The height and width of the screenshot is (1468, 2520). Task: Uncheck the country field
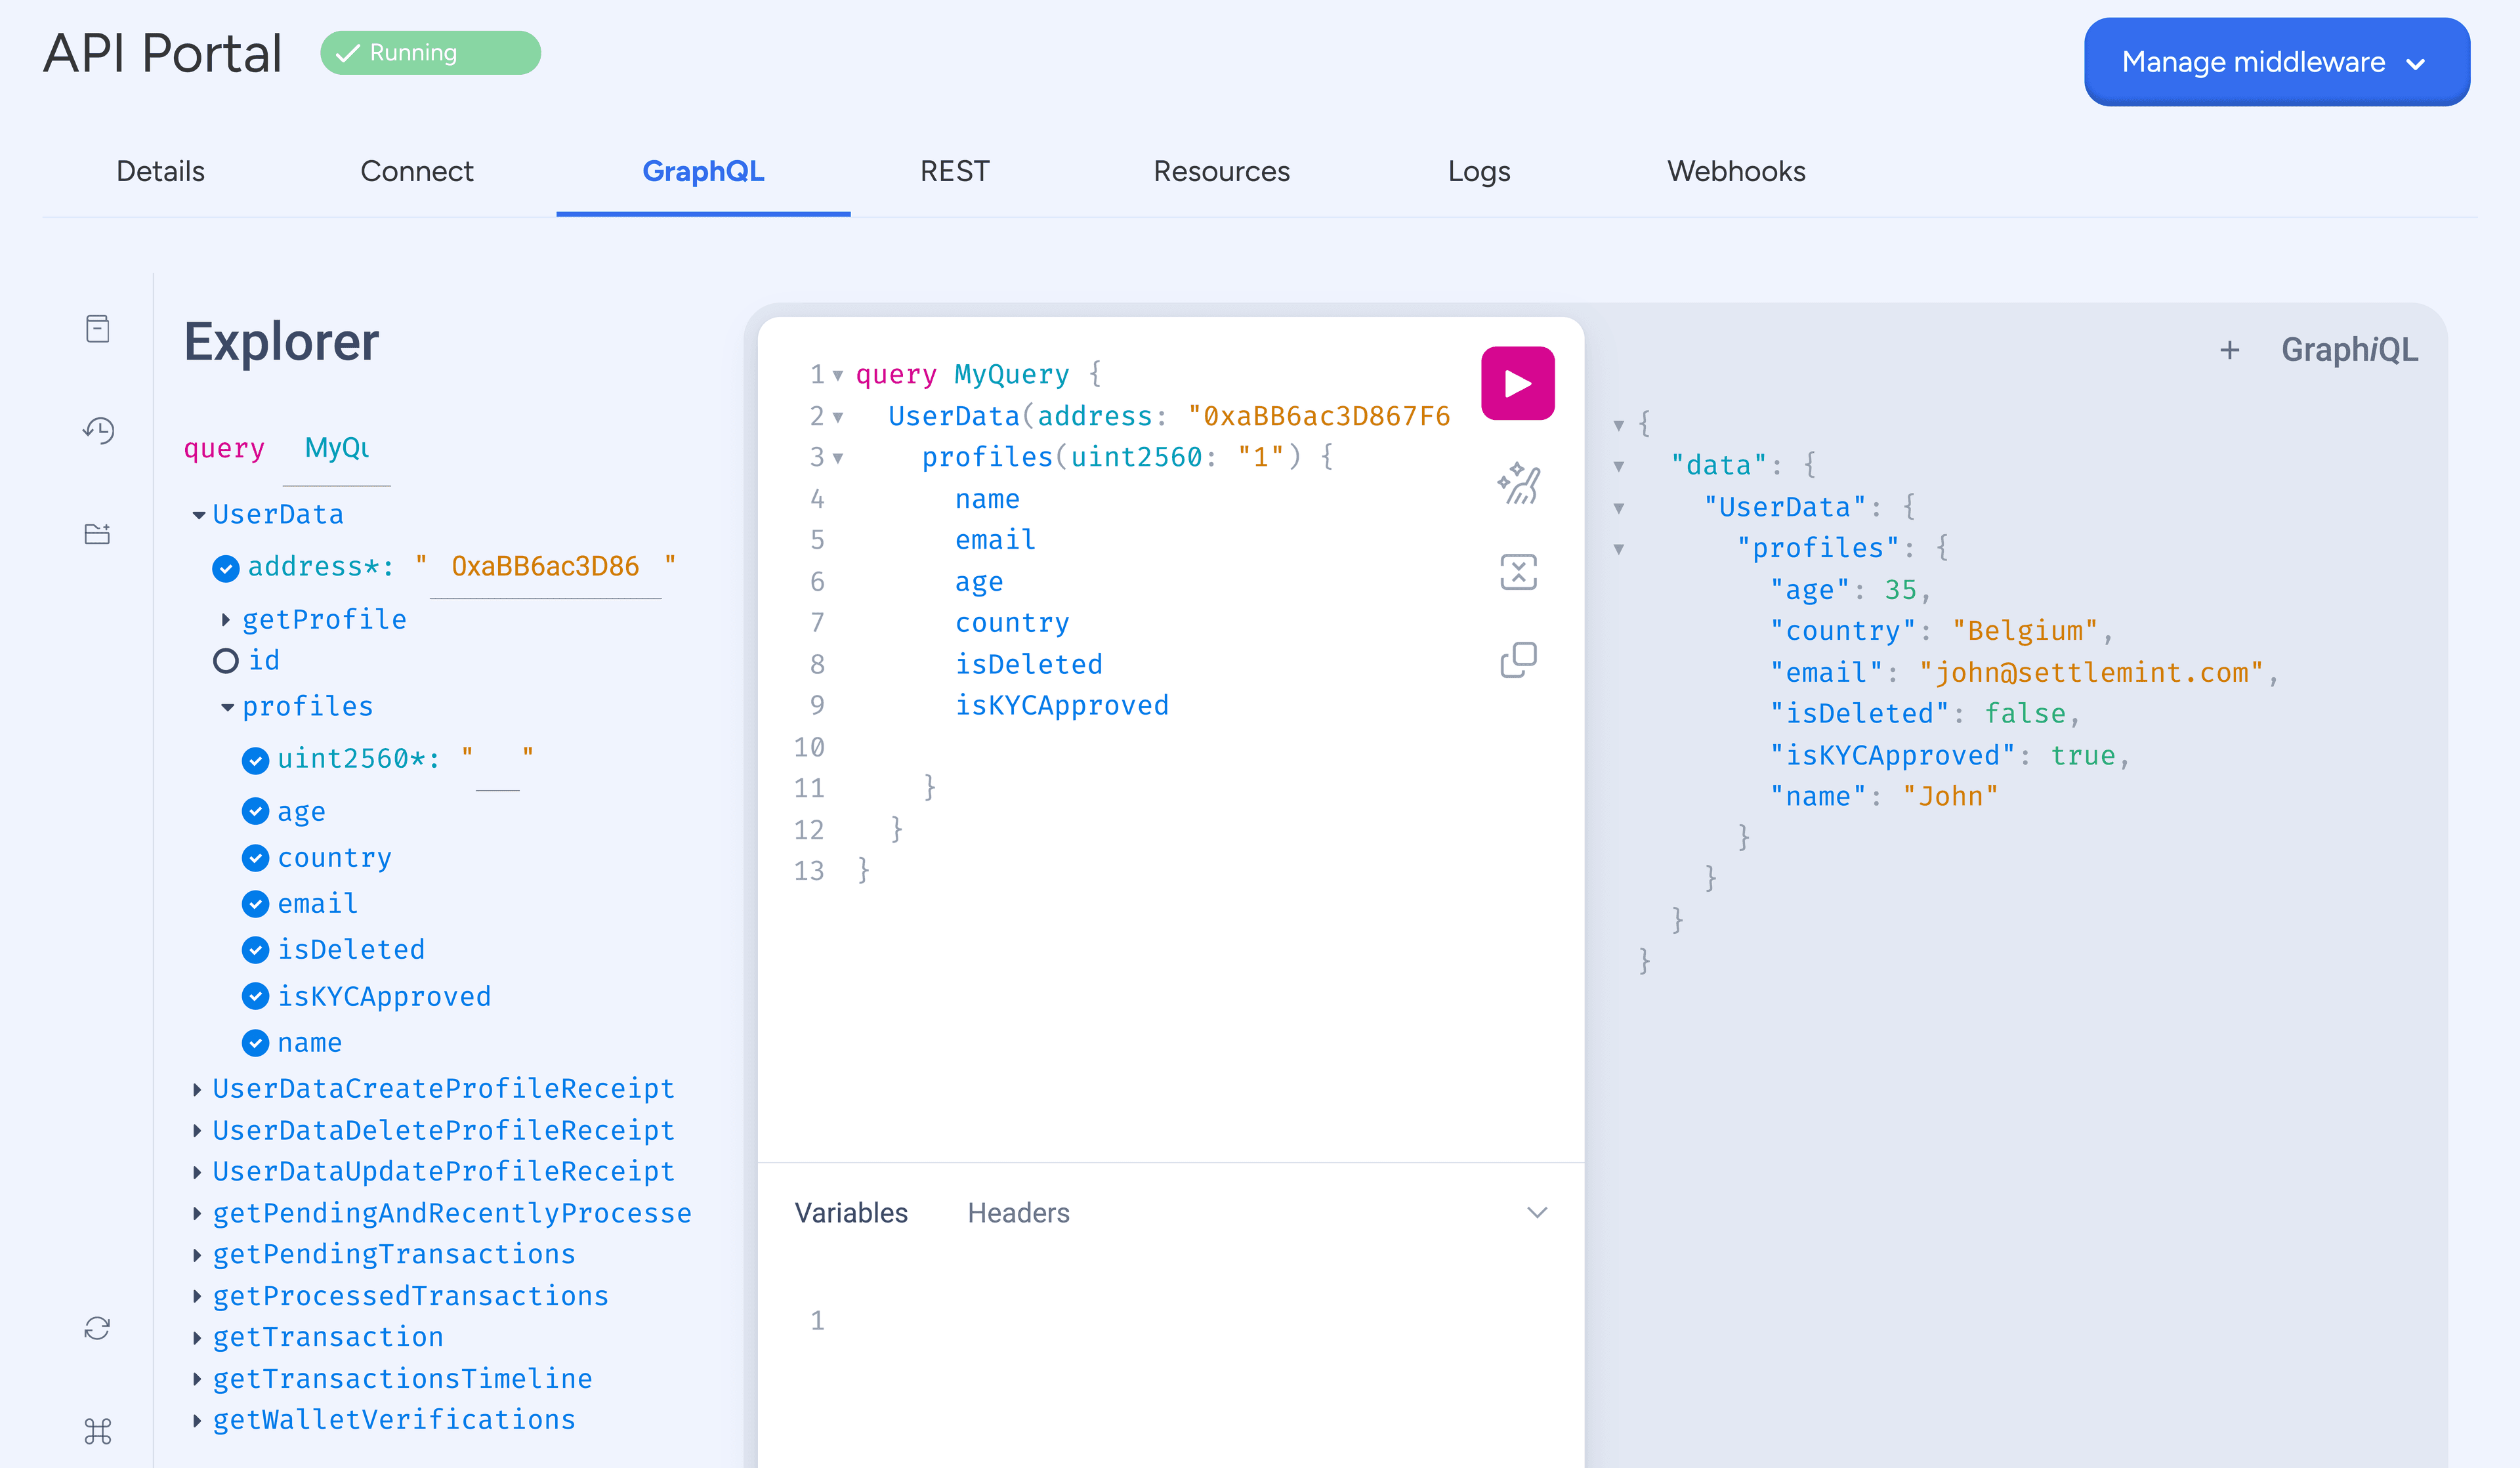(255, 858)
